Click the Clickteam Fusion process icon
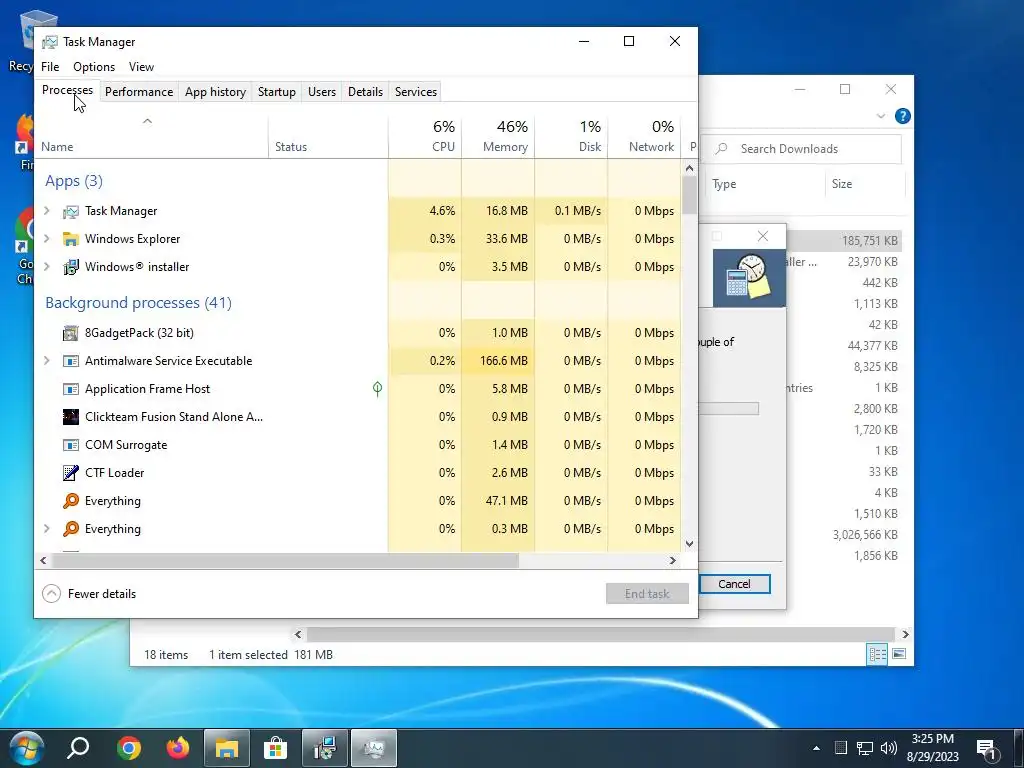Image resolution: width=1024 pixels, height=768 pixels. 71,417
